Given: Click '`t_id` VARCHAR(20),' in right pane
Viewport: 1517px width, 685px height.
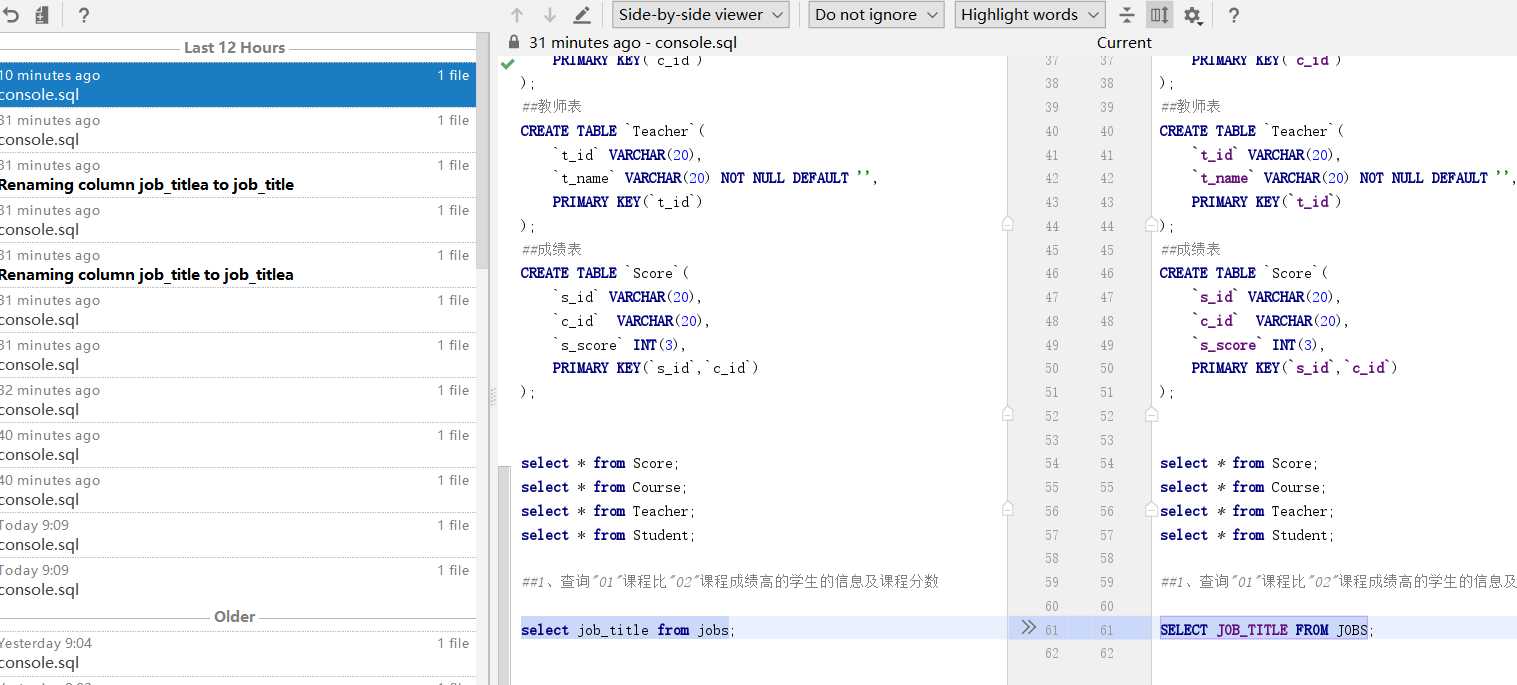Looking at the screenshot, I should pyautogui.click(x=1266, y=155).
